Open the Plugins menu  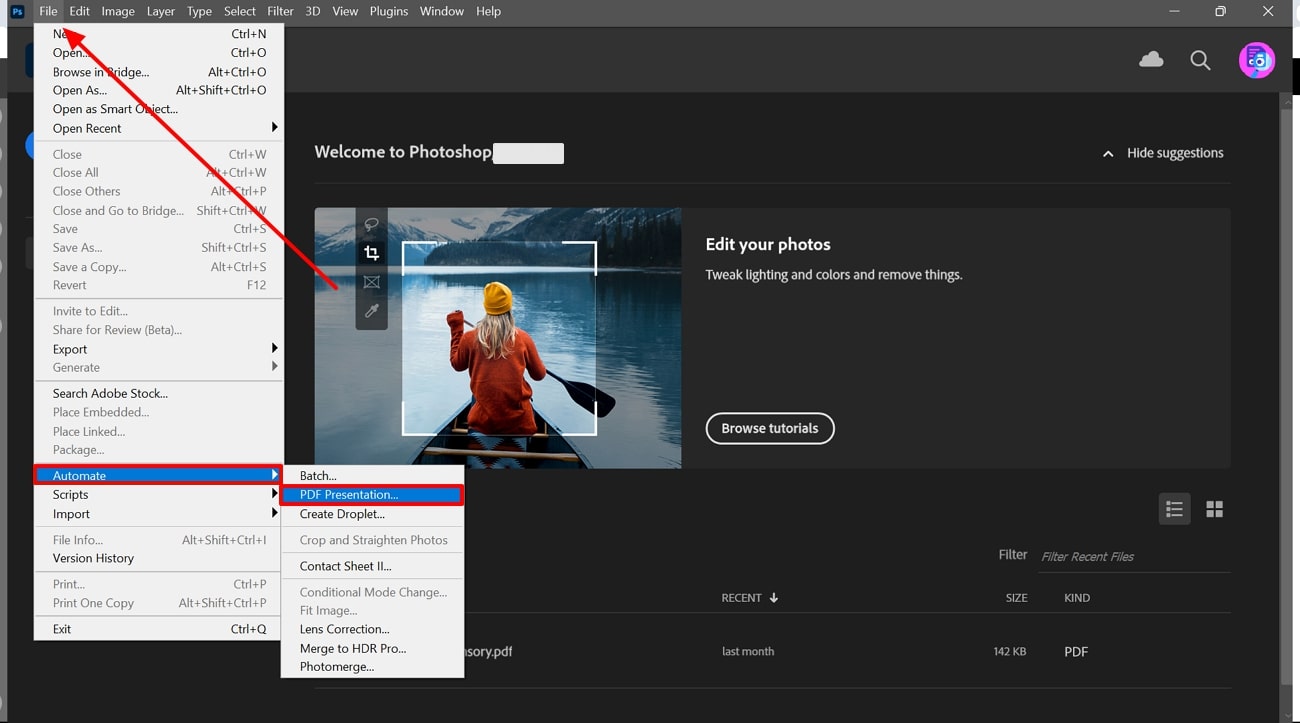389,11
